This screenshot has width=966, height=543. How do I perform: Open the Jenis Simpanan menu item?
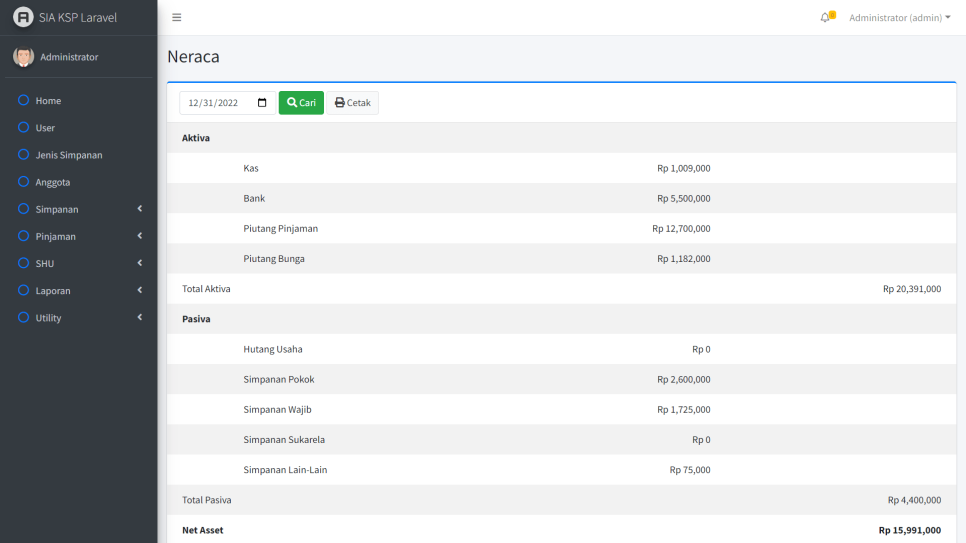point(79,155)
